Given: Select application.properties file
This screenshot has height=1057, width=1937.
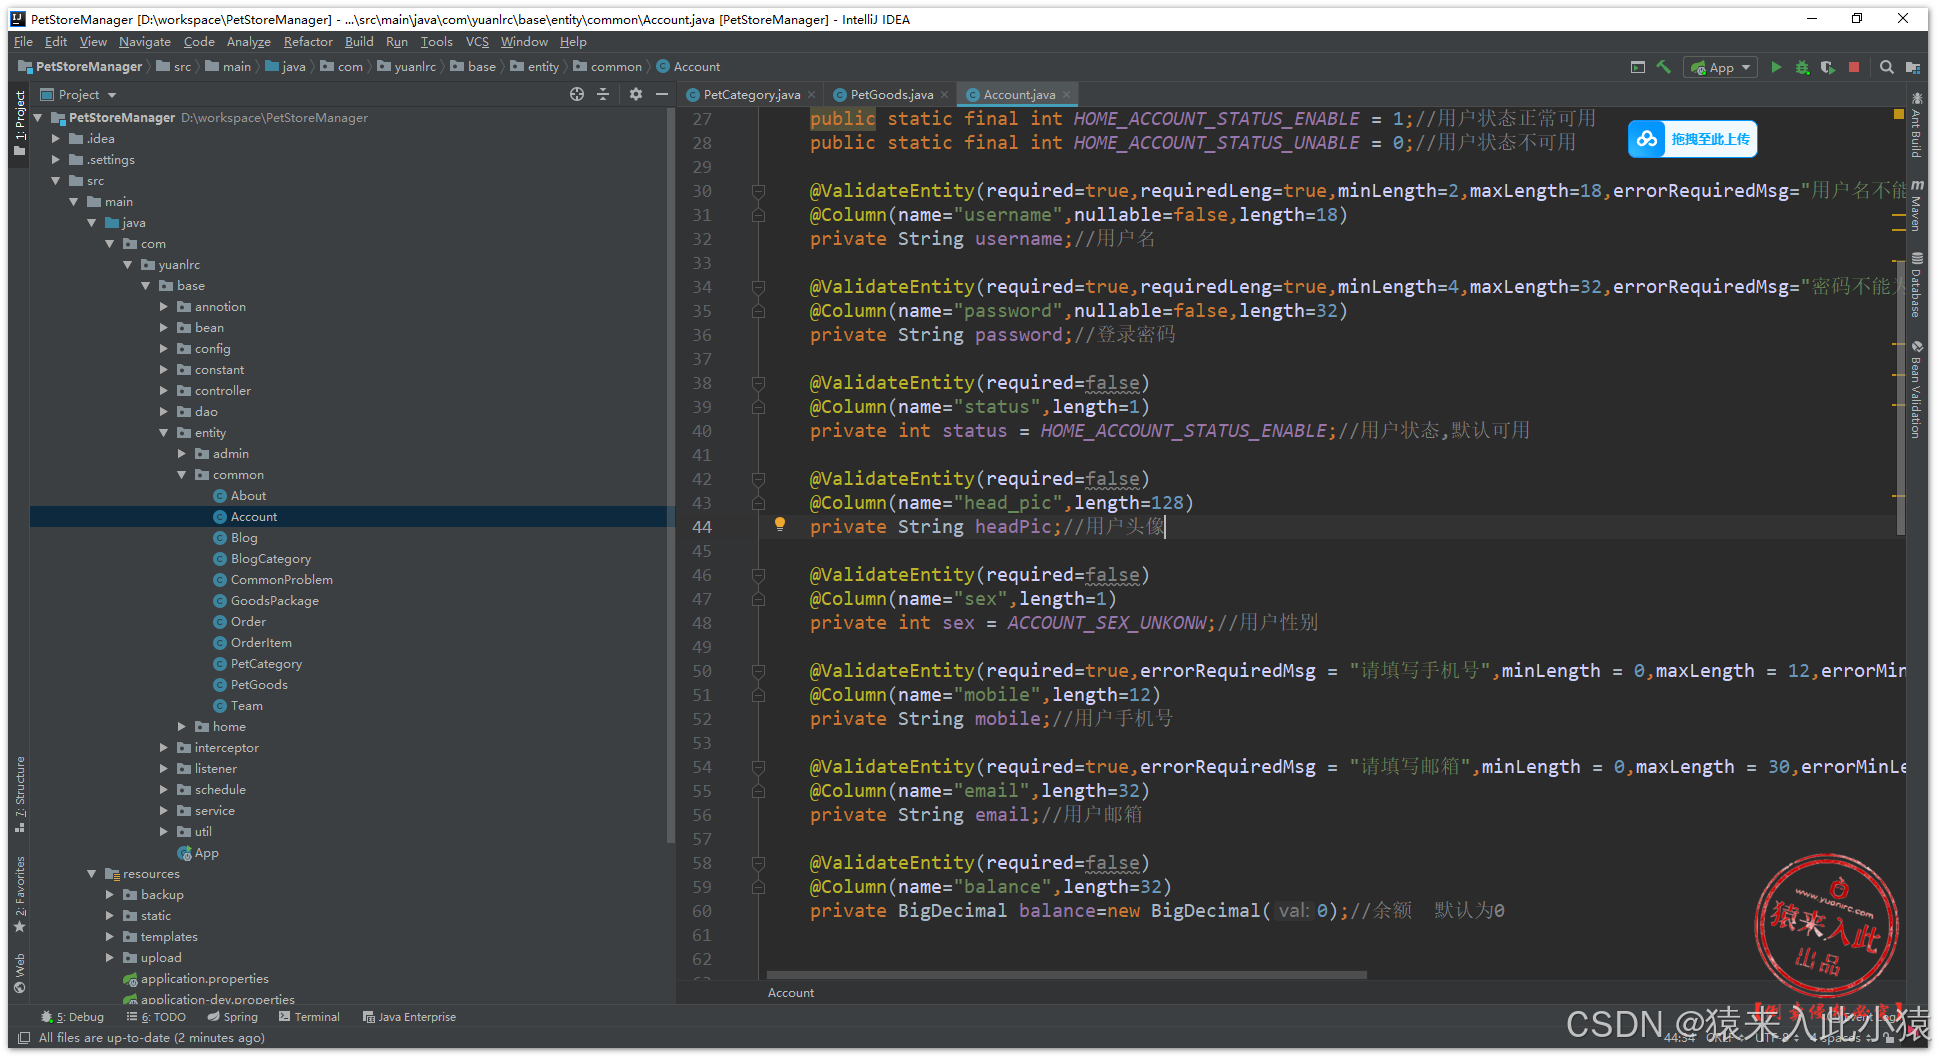Looking at the screenshot, I should tap(204, 979).
